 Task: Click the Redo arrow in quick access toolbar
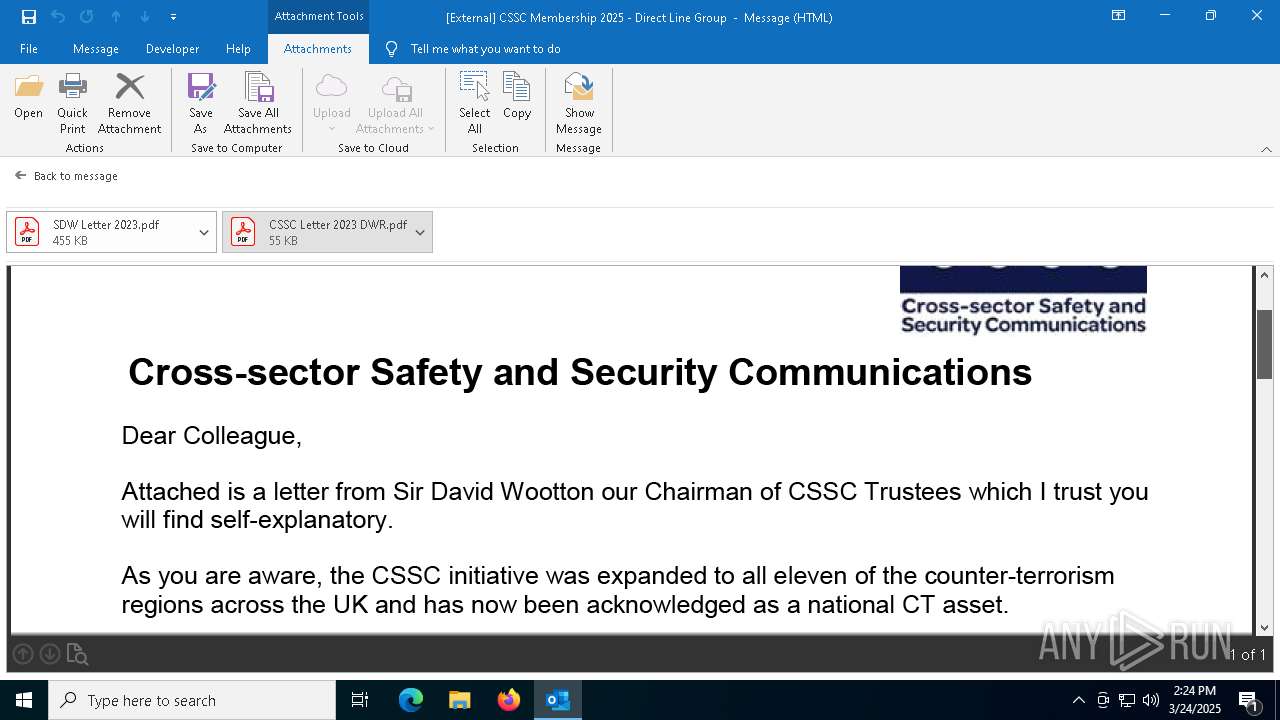[87, 17]
